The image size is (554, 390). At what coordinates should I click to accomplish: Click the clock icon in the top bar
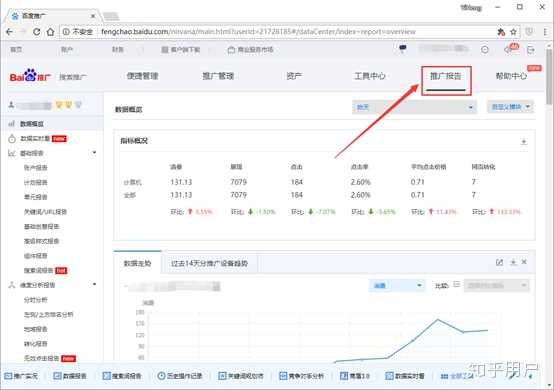(485, 50)
